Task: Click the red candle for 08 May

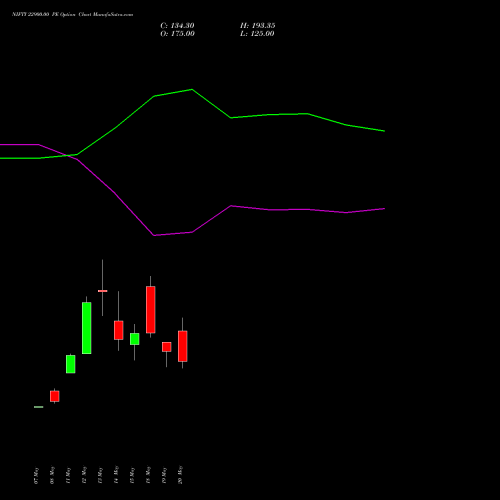Action: 55,396
